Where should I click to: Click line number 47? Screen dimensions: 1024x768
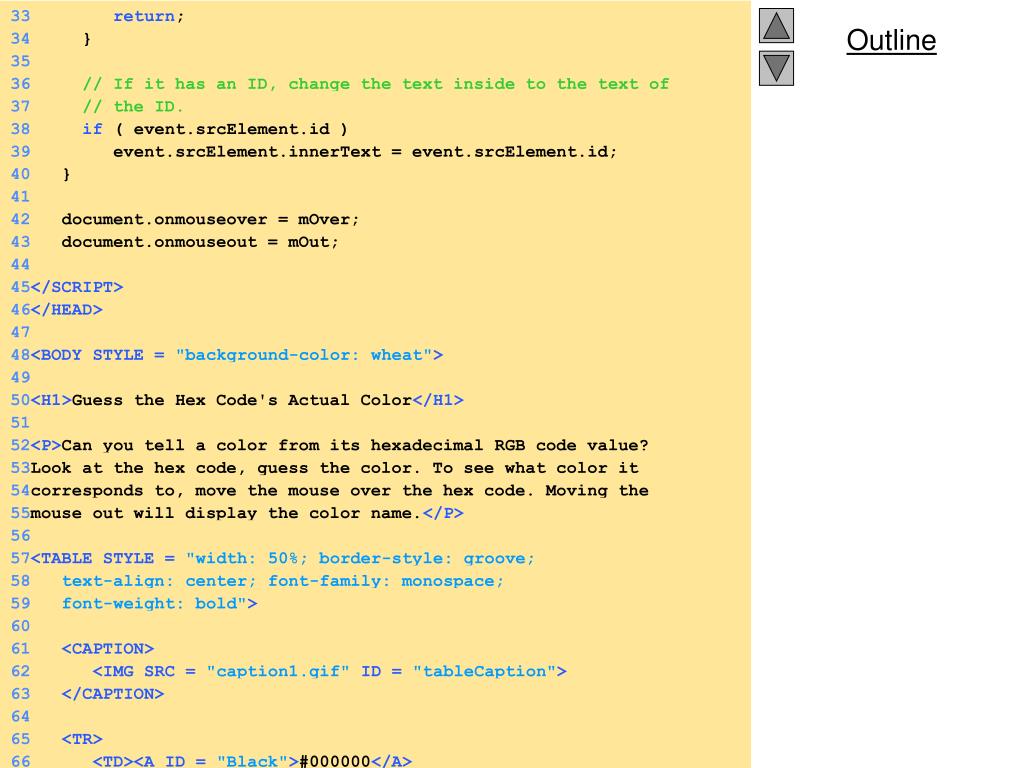20,332
